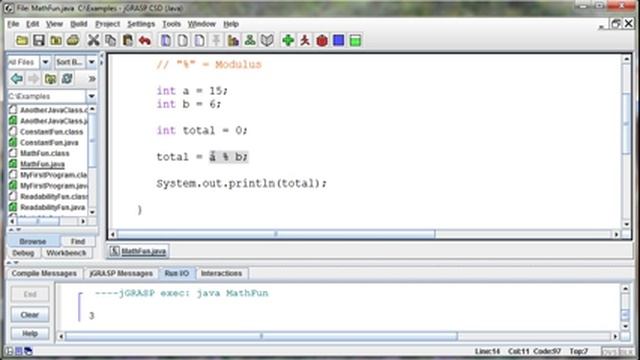Screen dimensions: 640x360
Task: Expand more browse tools chevron
Action: coord(92,78)
